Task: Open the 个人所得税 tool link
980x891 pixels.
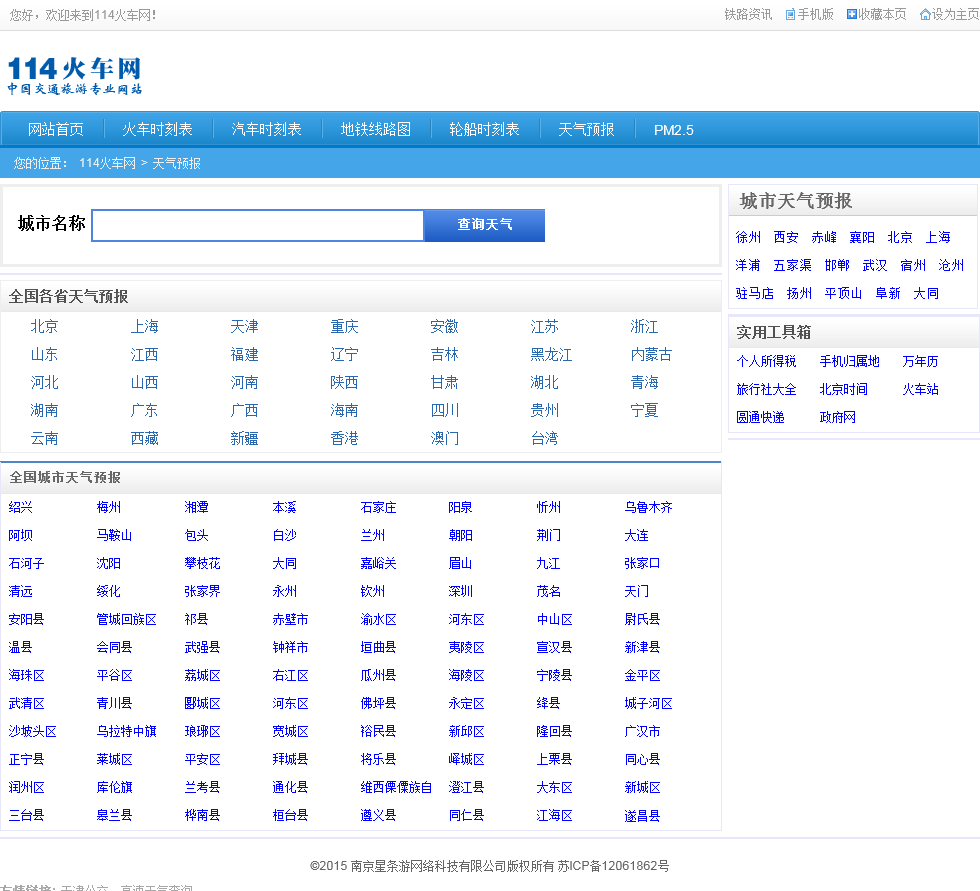Action: click(766, 361)
